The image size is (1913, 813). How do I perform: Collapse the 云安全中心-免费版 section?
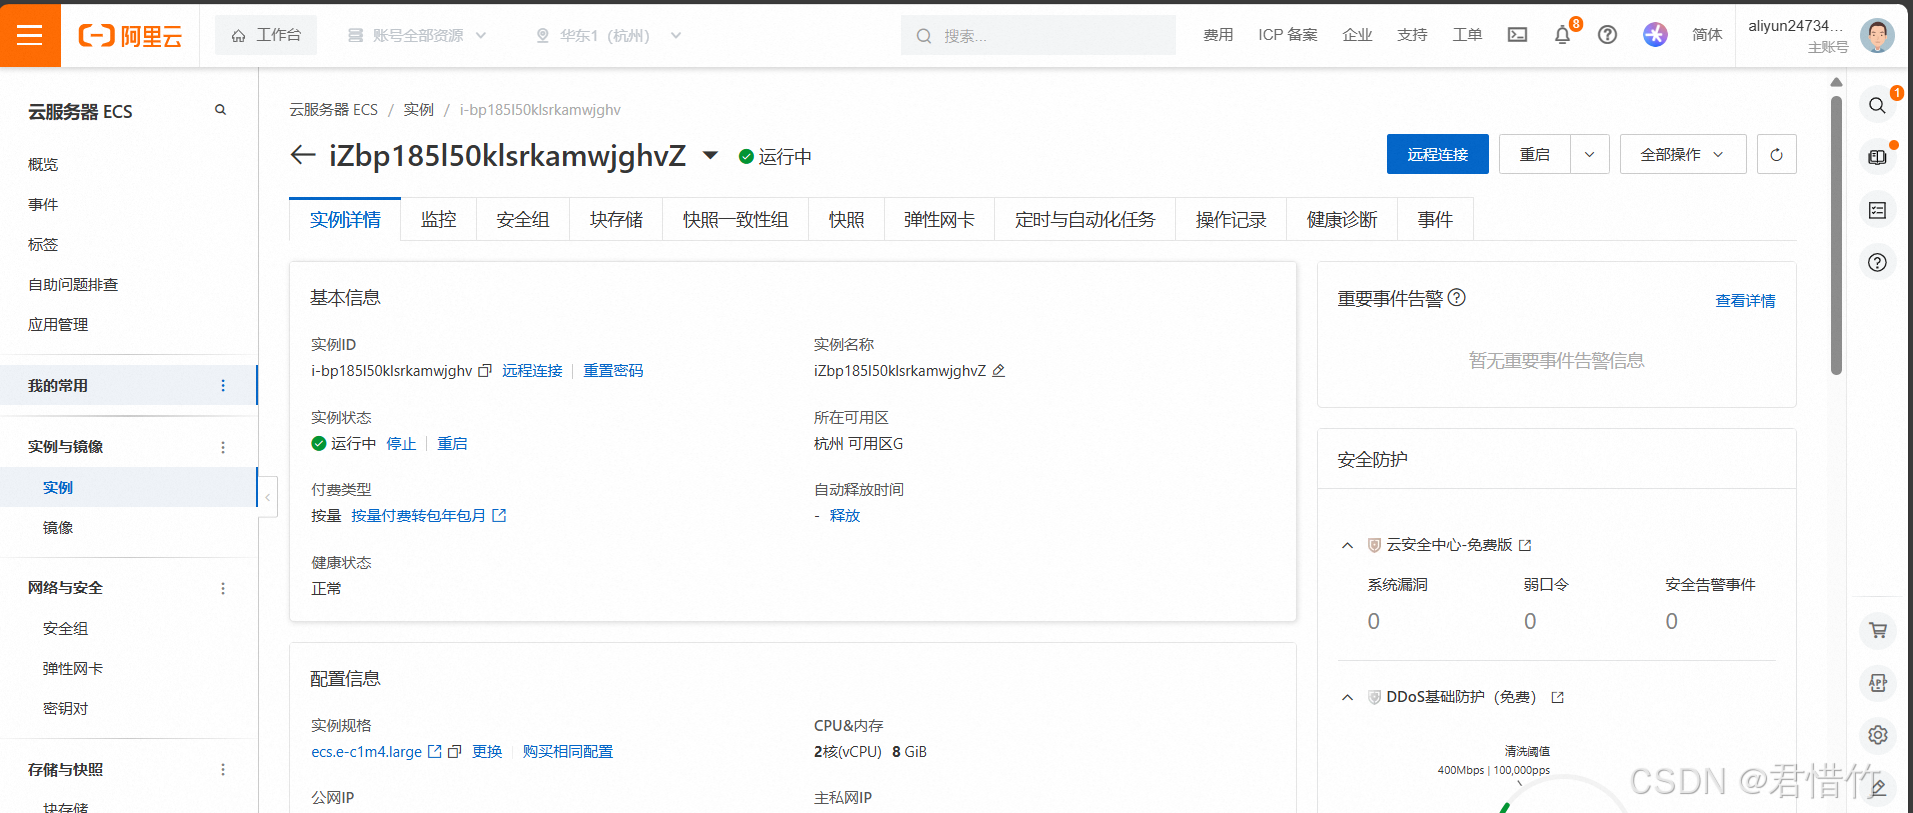1347,545
